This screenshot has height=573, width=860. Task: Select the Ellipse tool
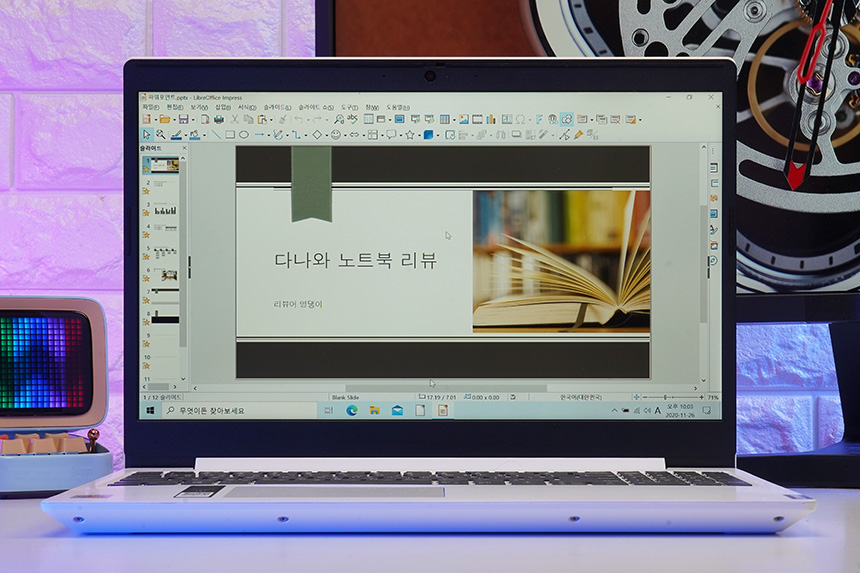(244, 134)
